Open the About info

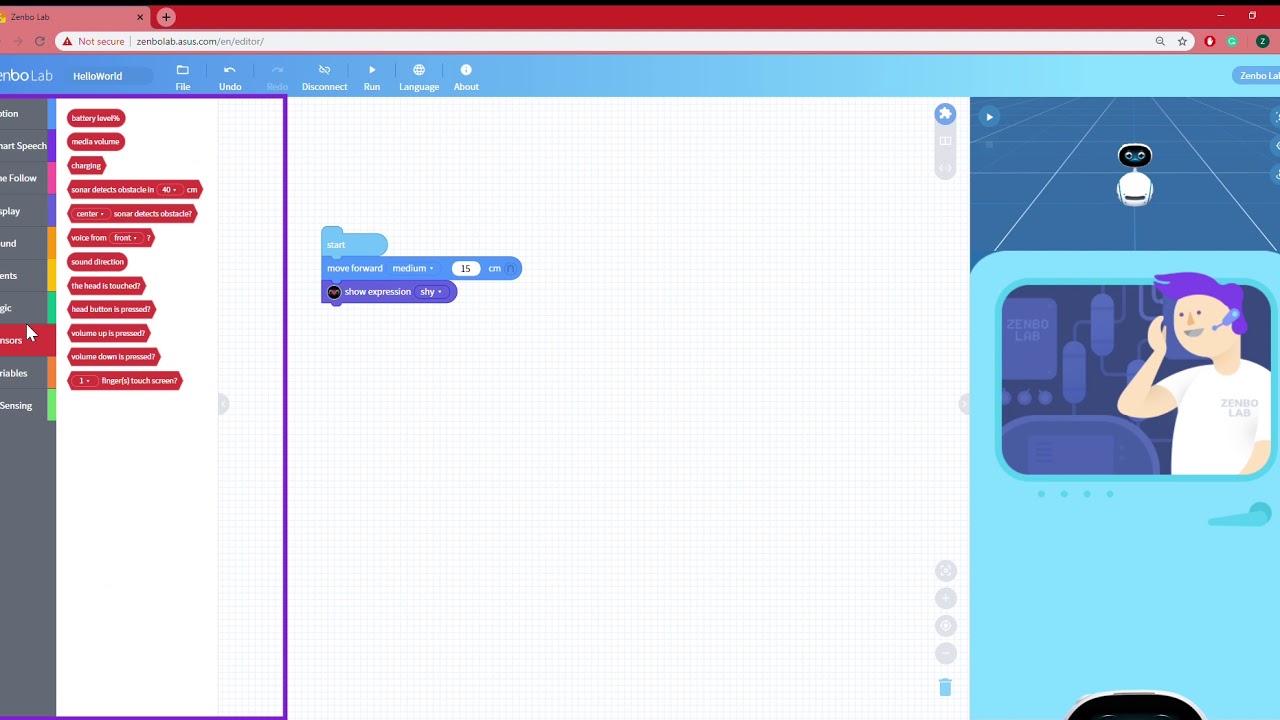(466, 77)
